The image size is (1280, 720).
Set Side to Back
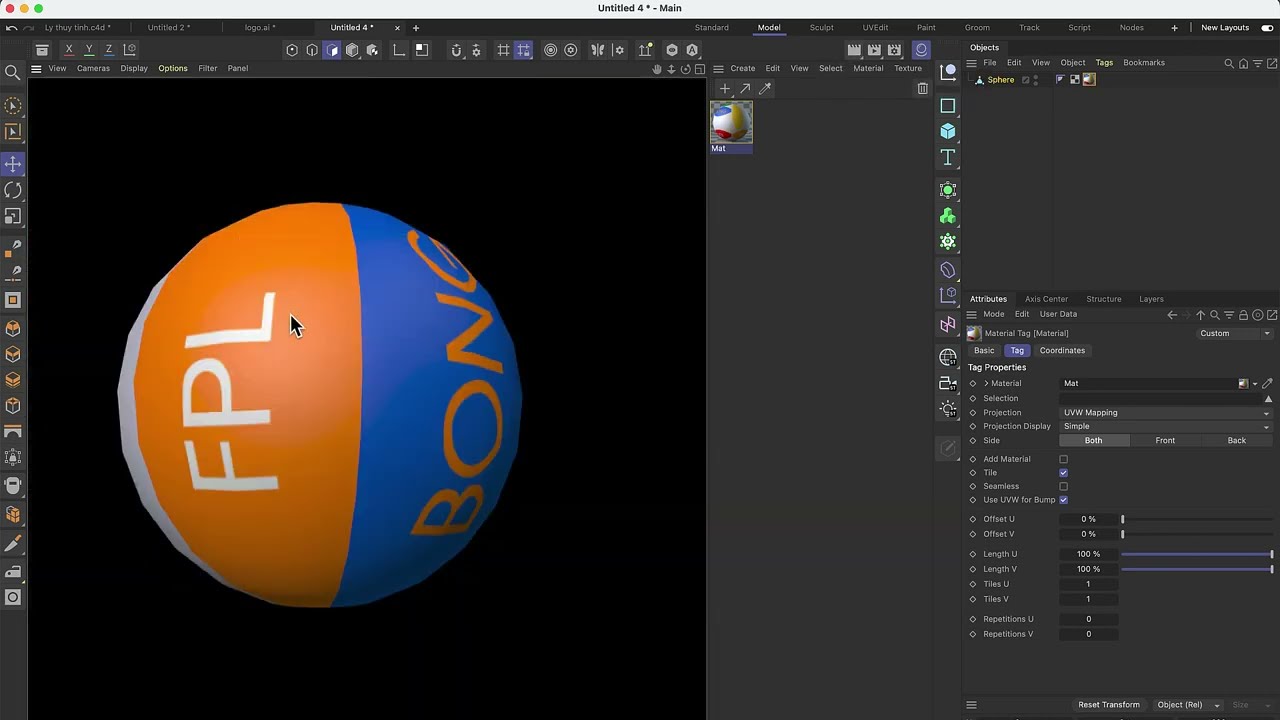(1237, 441)
